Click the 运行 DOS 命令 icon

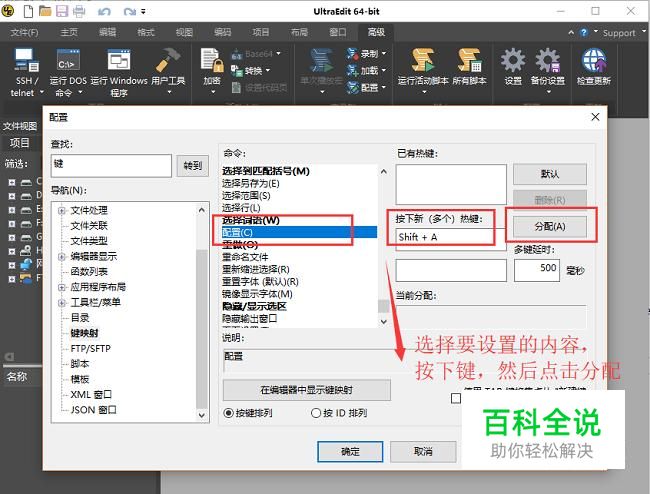click(x=68, y=61)
